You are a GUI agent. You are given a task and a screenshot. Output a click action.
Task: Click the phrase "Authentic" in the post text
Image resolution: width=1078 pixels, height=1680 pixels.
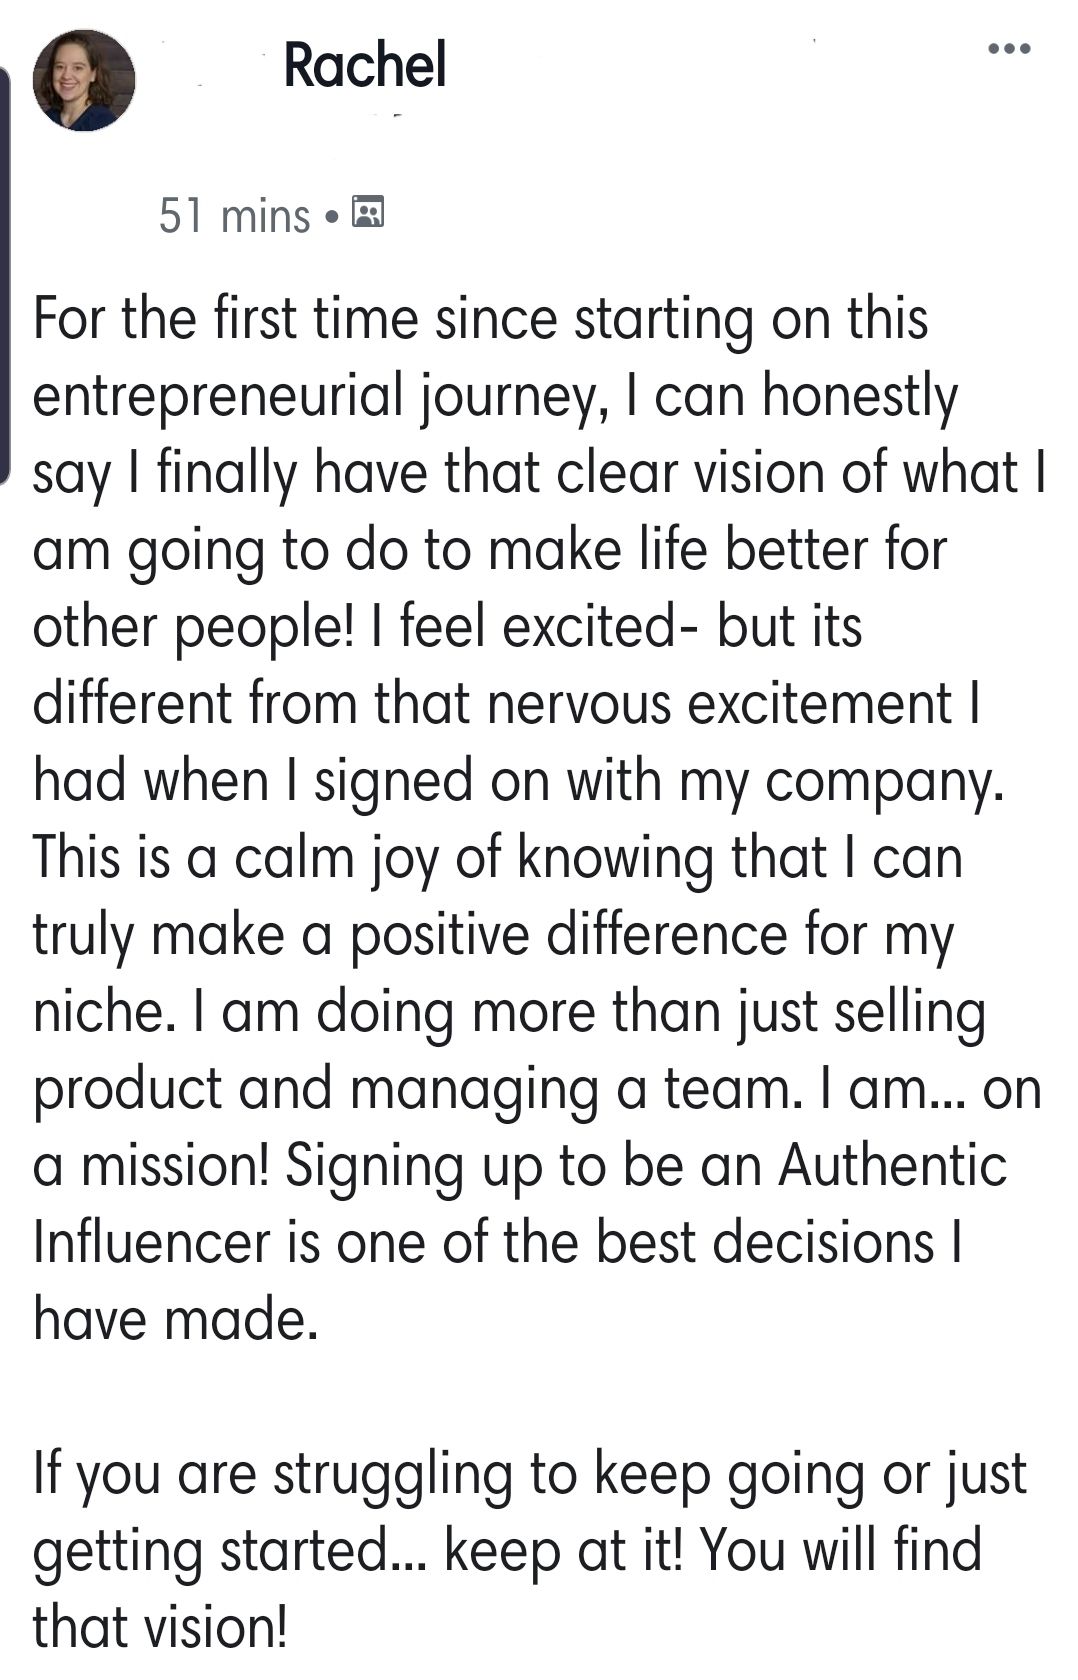coord(892,1166)
